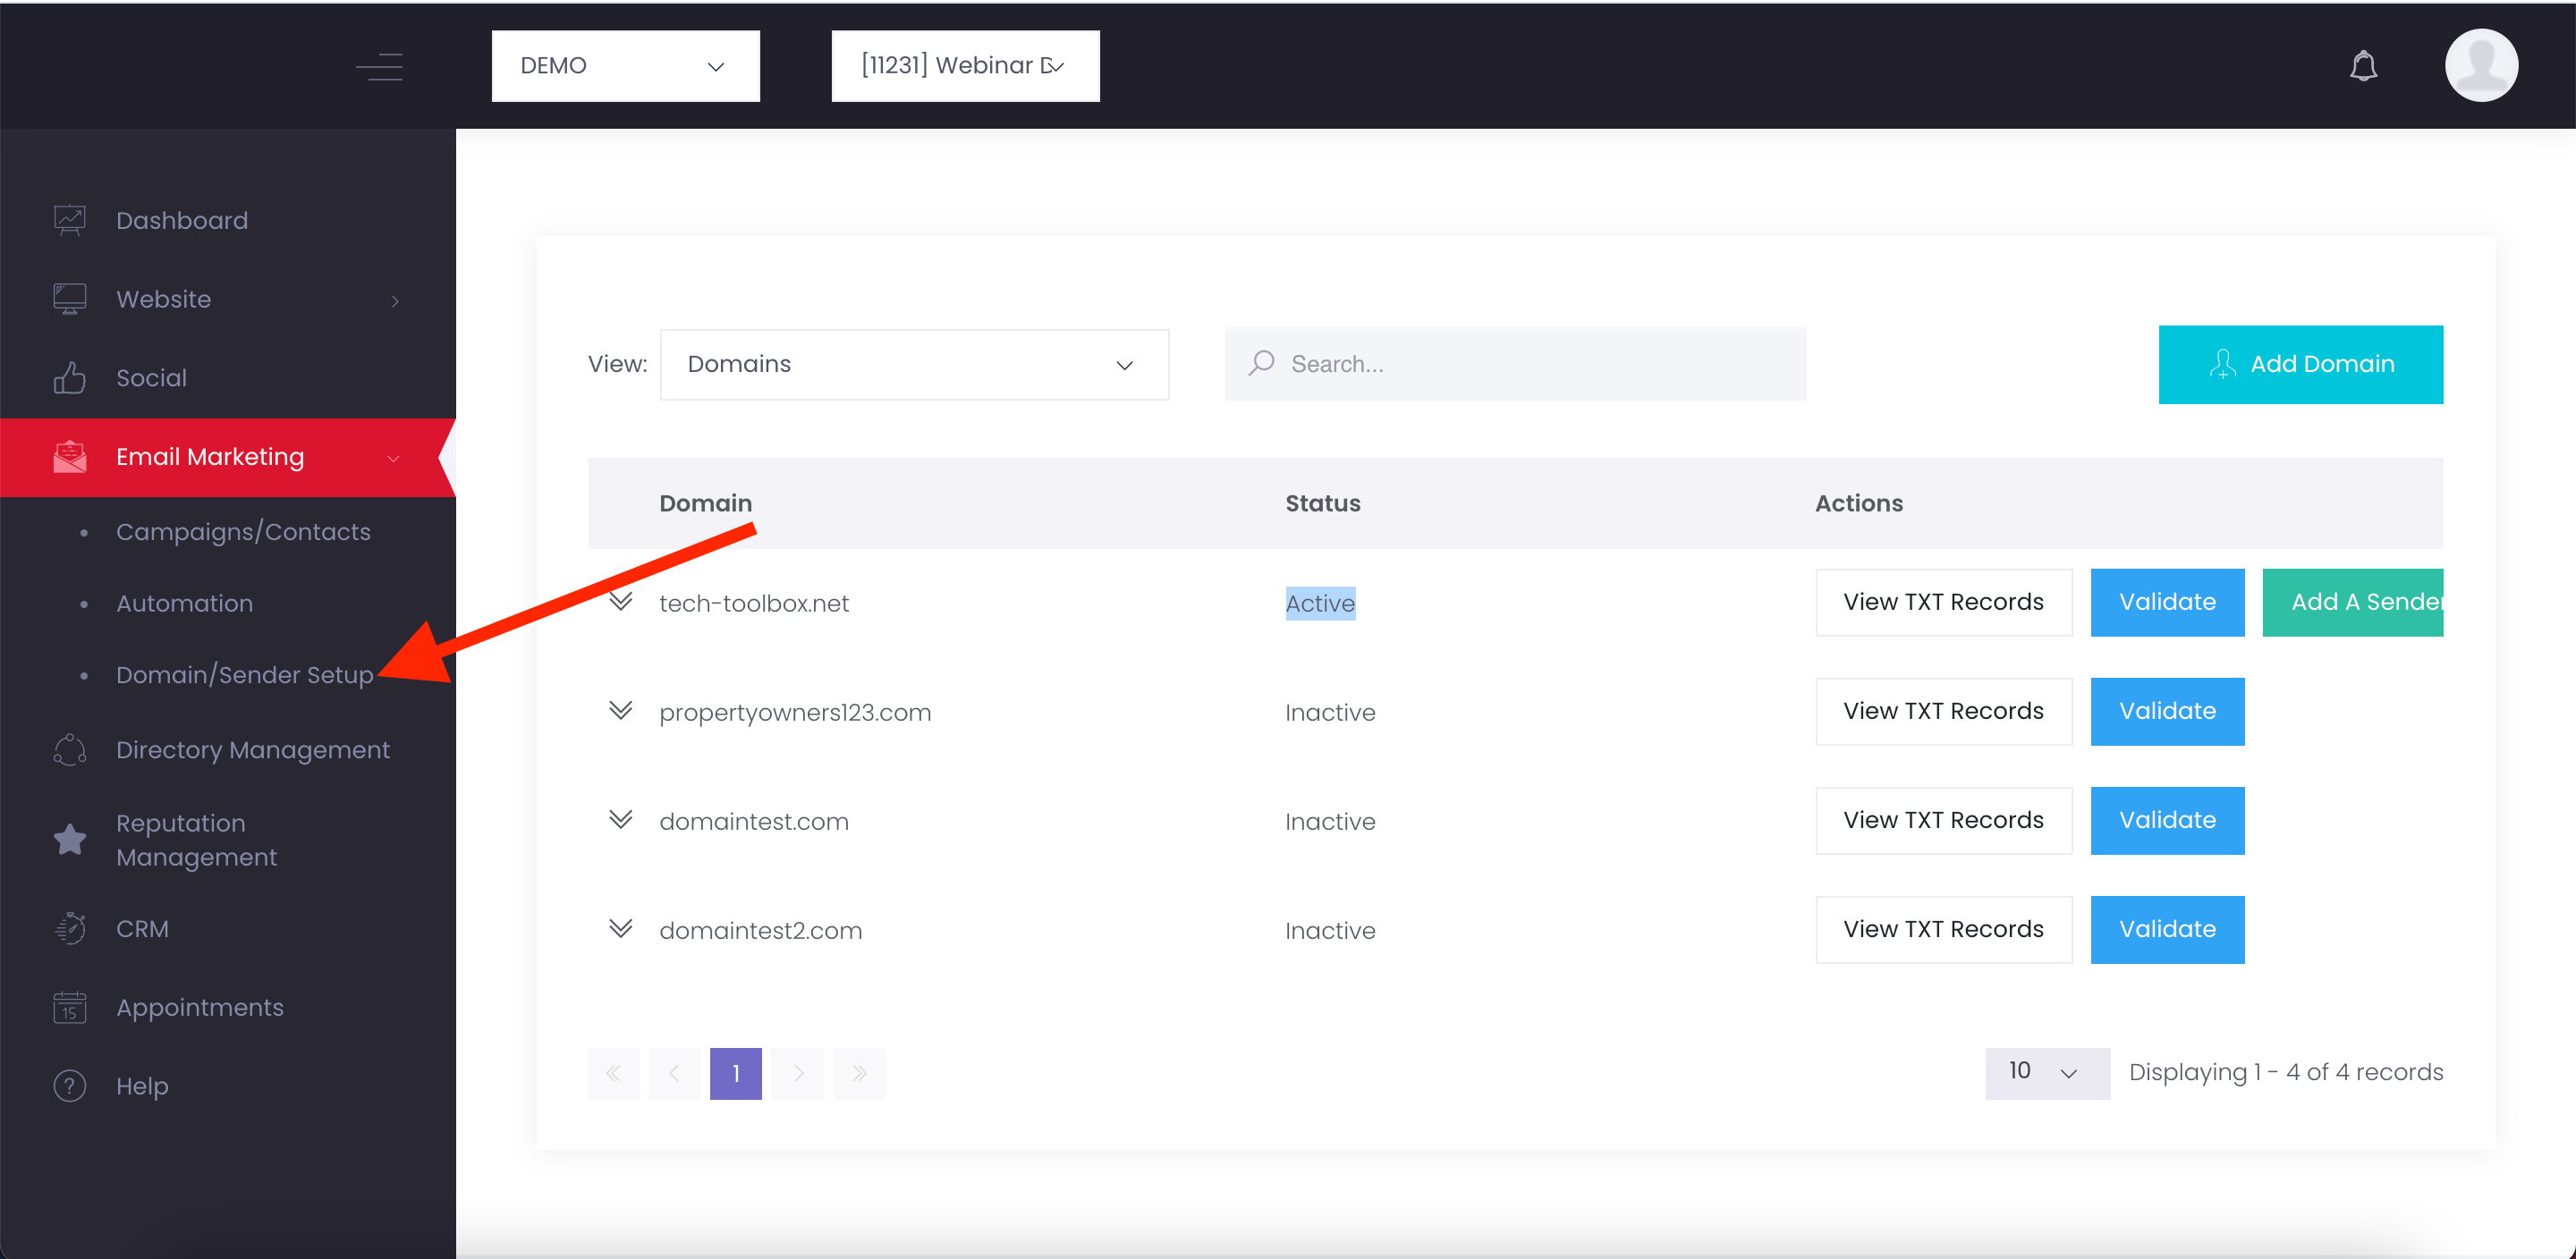Expand the tech-toolbox.net row details

point(621,601)
